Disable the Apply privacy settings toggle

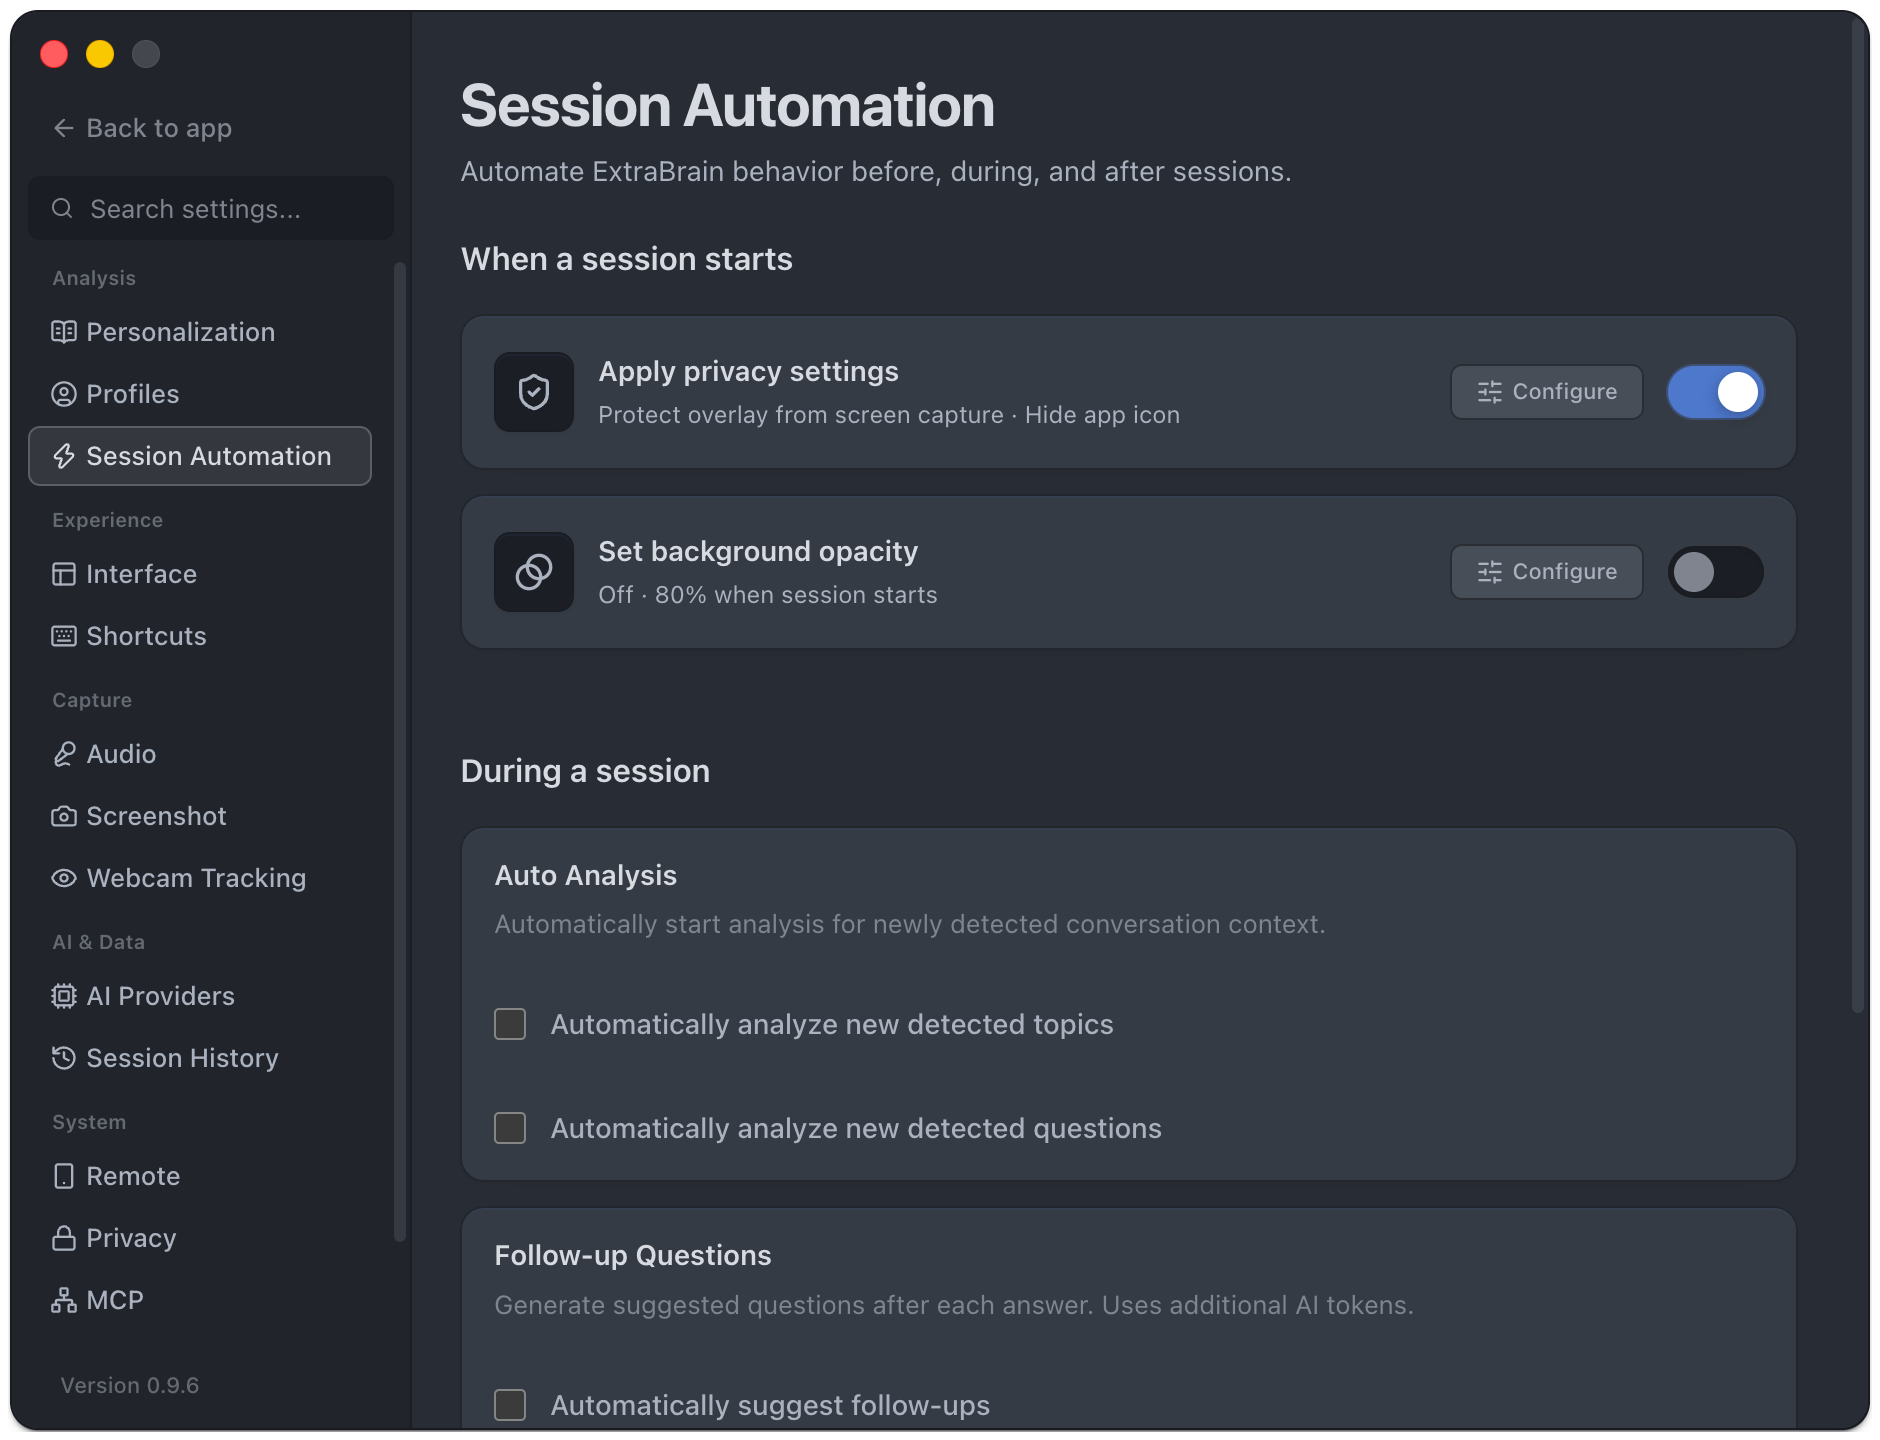click(1716, 392)
